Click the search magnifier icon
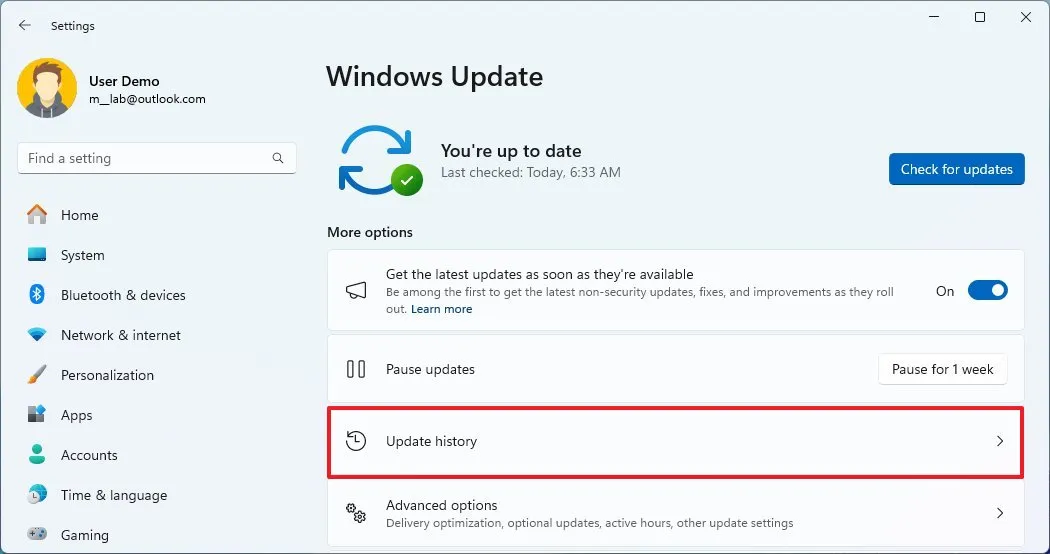This screenshot has height=554, width=1050. (x=278, y=158)
